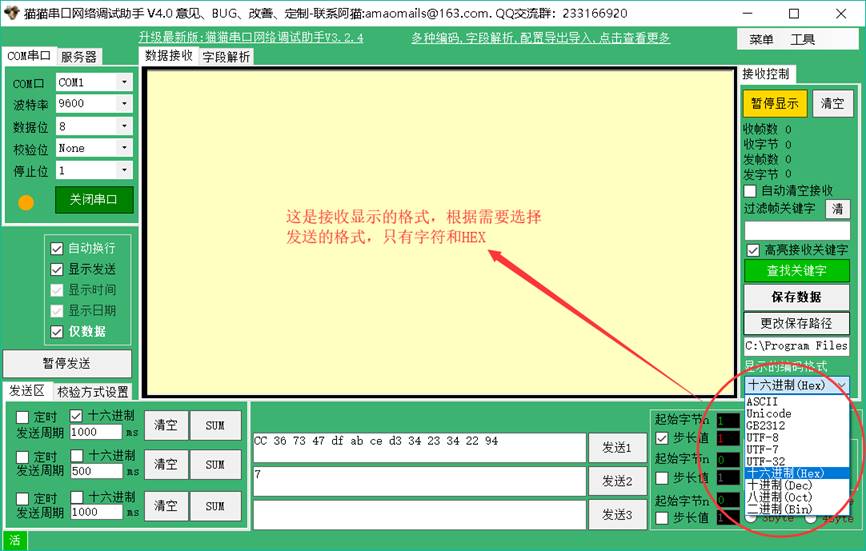866x551 pixels.
Task: Uncheck the 显示发送 checkbox
Action: [57, 269]
